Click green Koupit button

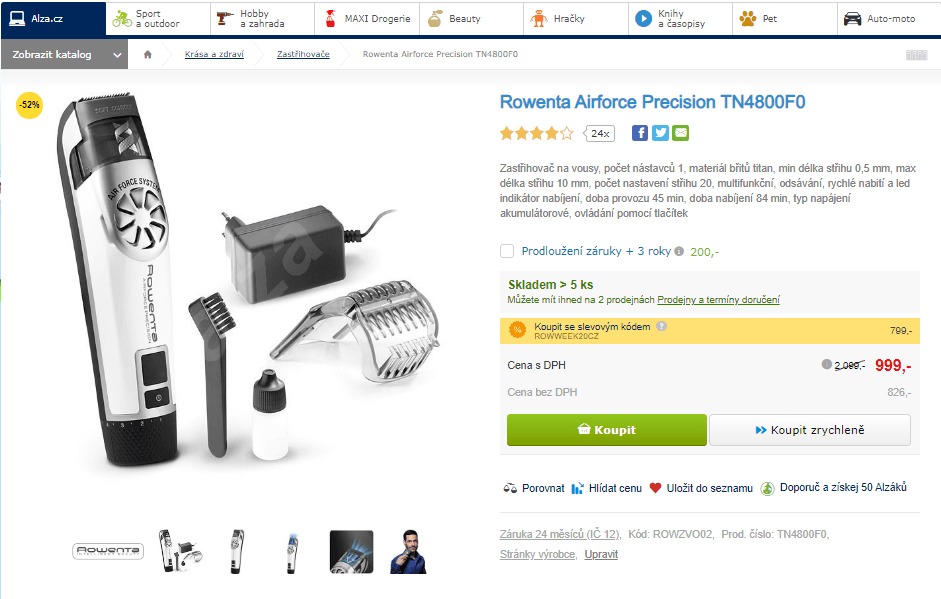[x=607, y=430]
